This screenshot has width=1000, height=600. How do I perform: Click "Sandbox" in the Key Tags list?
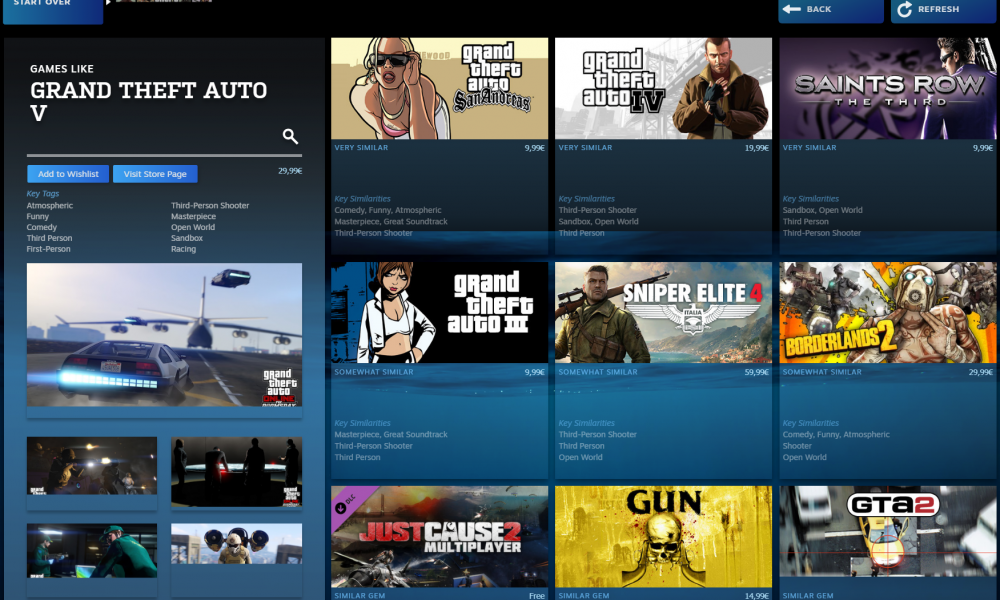(187, 238)
